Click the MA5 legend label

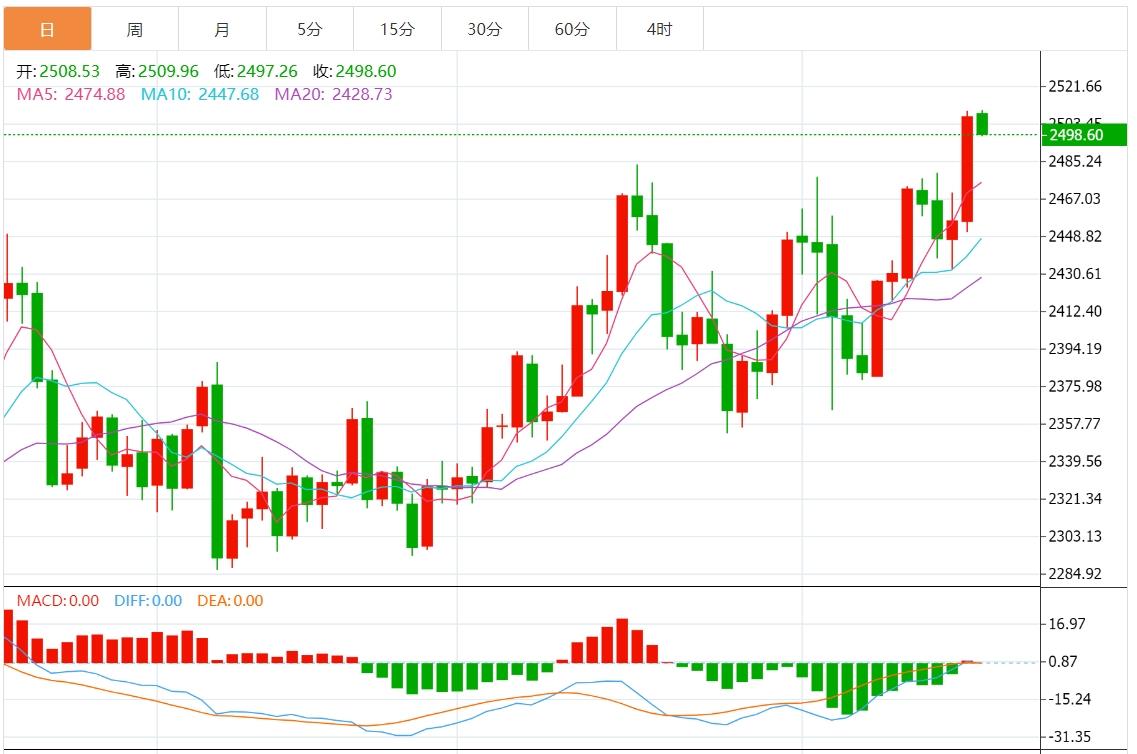coord(37,94)
